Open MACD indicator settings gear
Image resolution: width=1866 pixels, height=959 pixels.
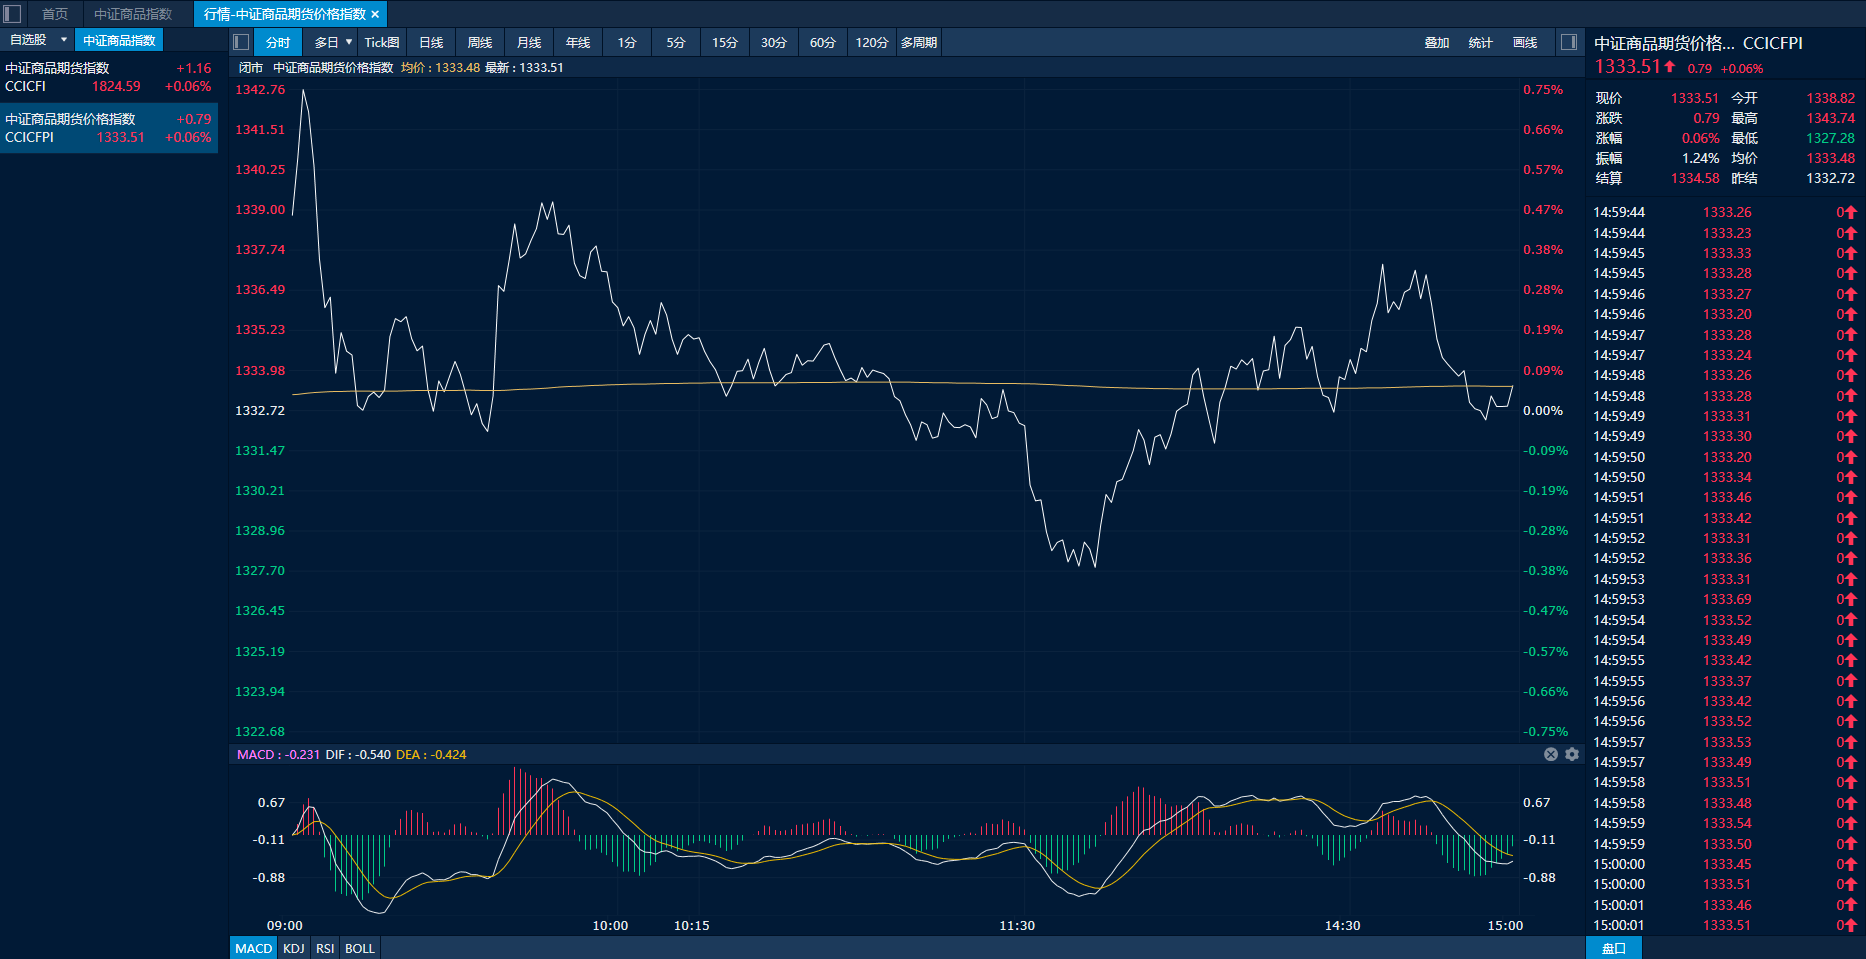[x=1572, y=754]
